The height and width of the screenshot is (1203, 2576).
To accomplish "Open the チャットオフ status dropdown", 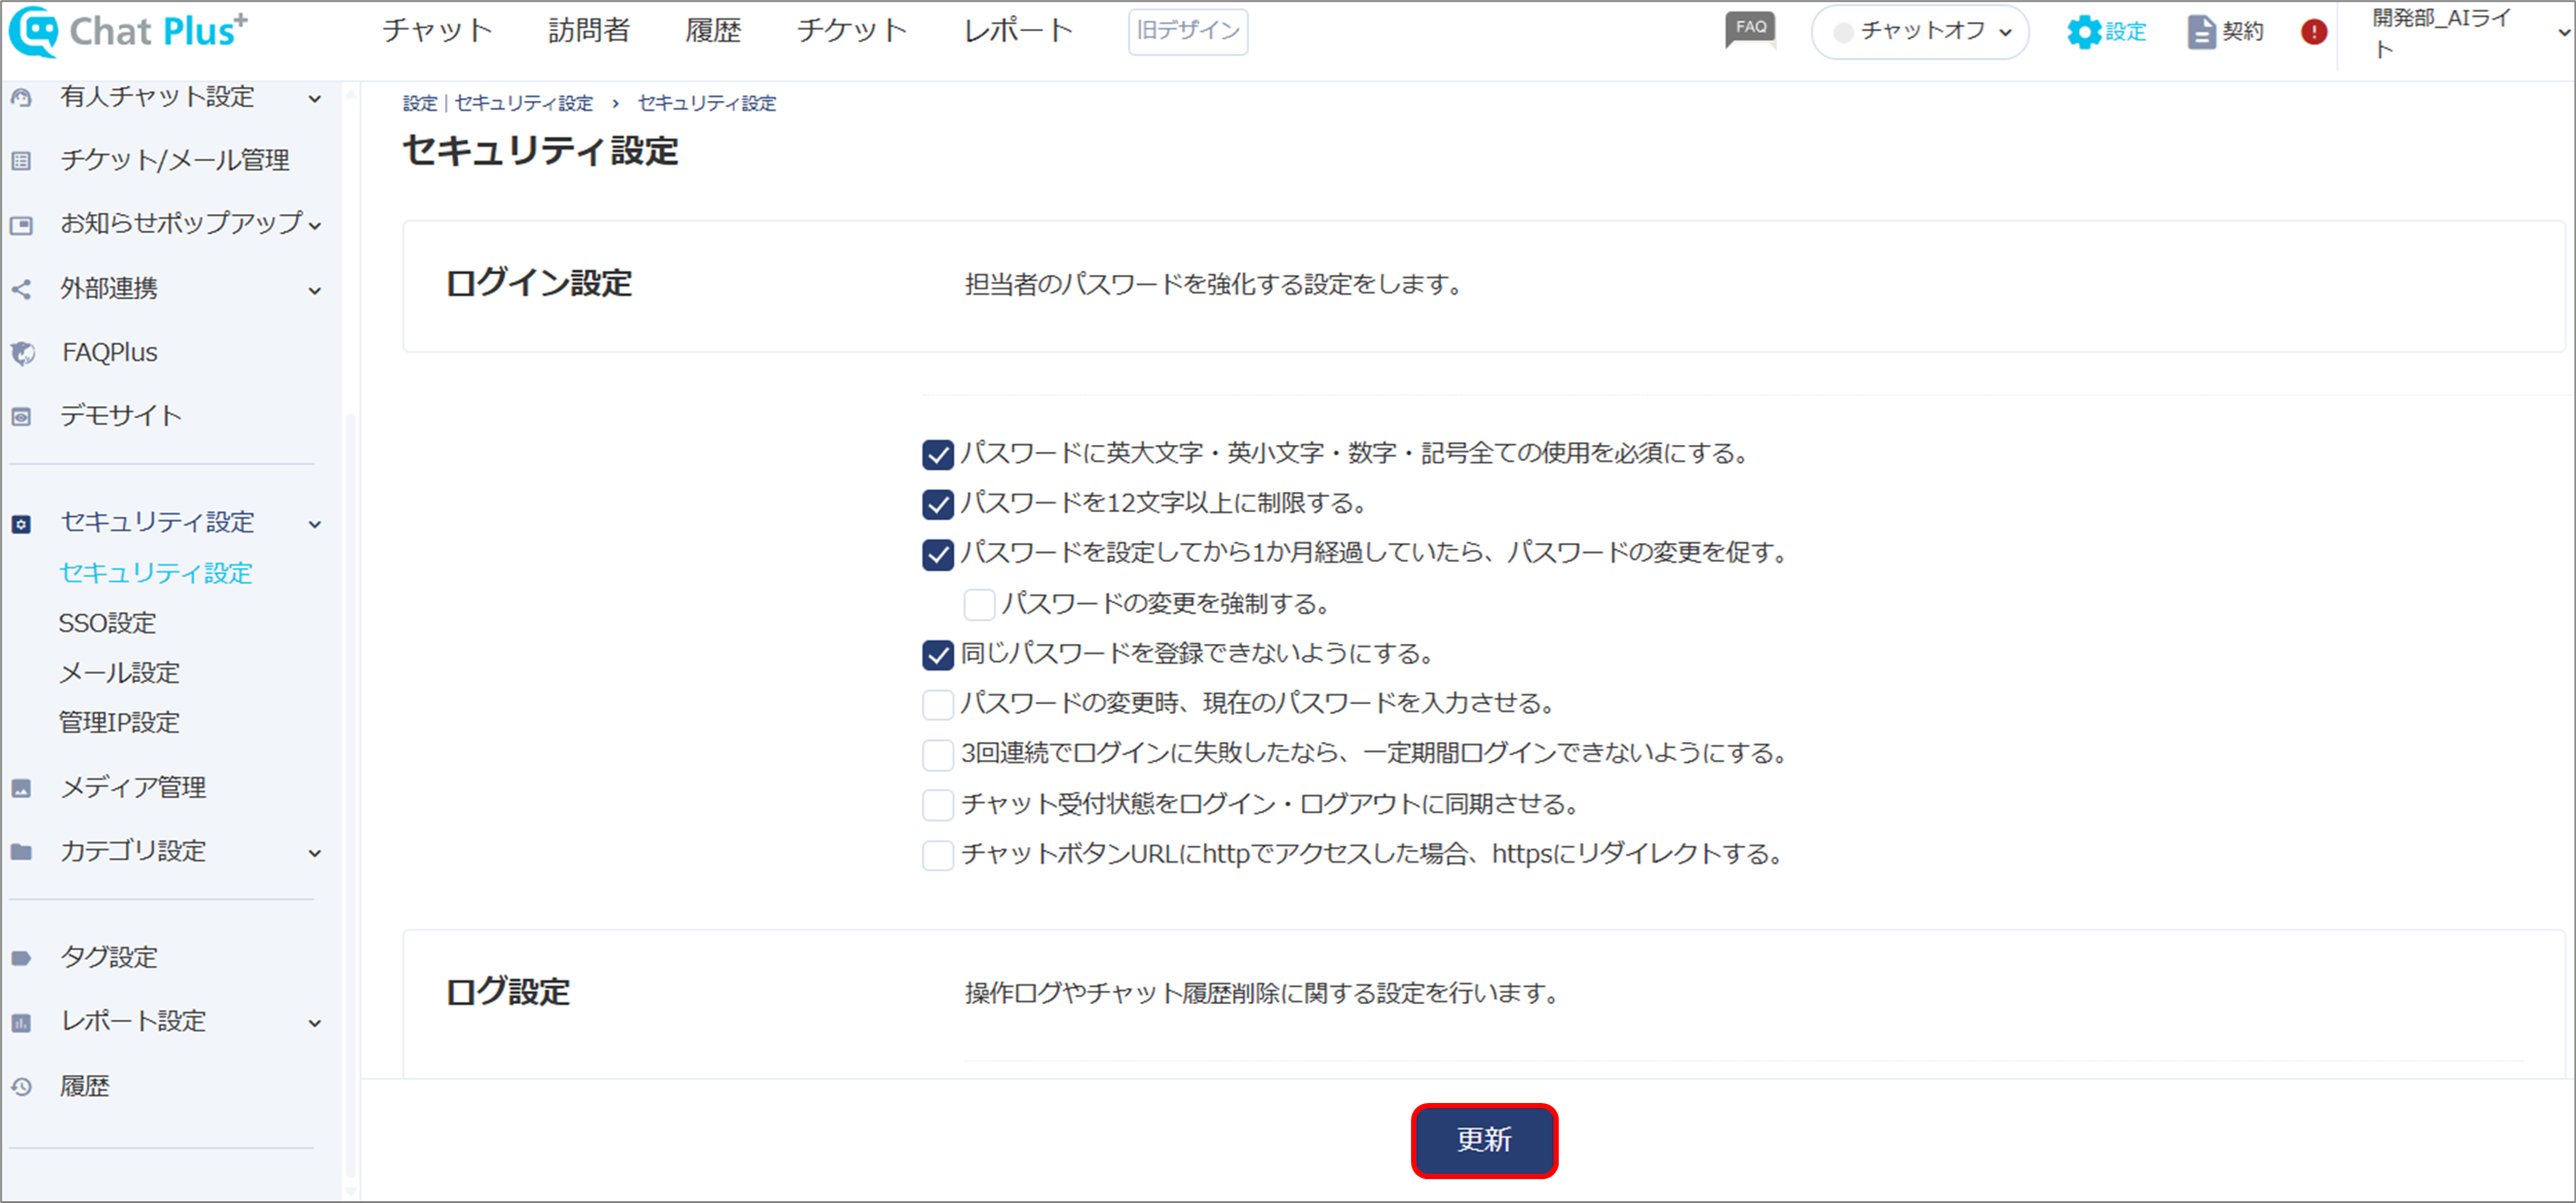I will [x=1919, y=32].
